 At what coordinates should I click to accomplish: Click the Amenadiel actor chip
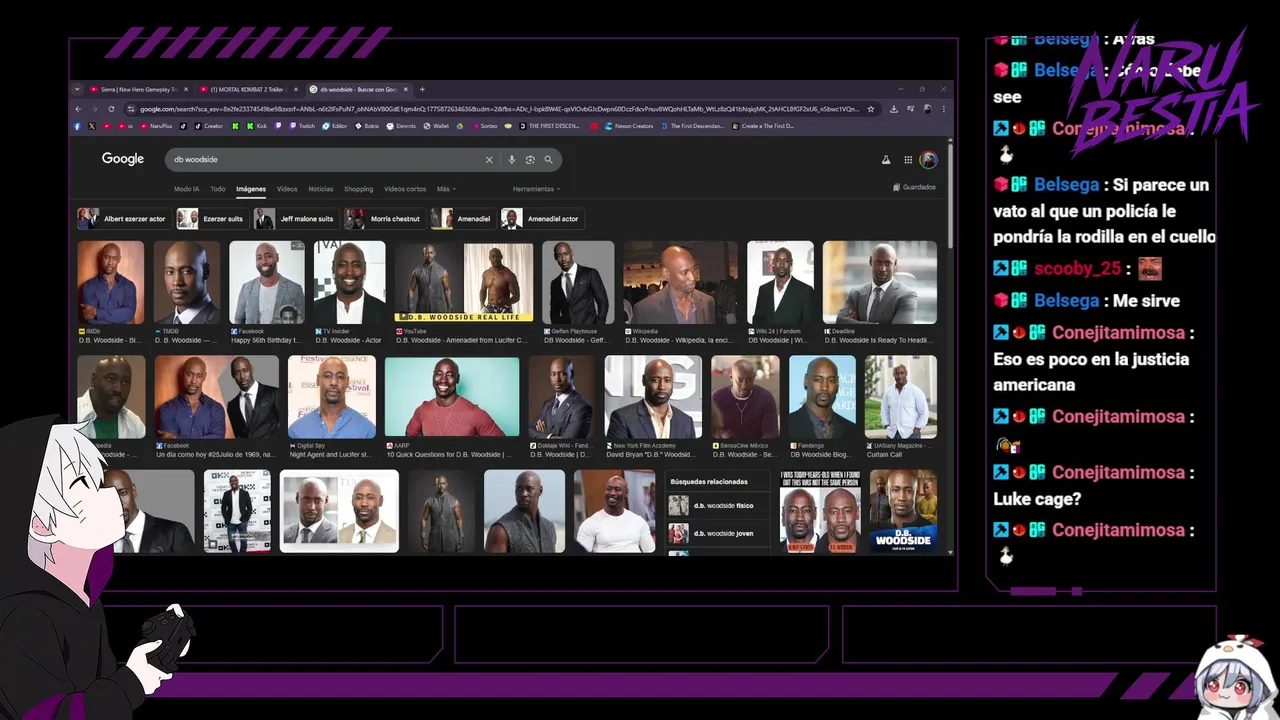click(x=541, y=219)
